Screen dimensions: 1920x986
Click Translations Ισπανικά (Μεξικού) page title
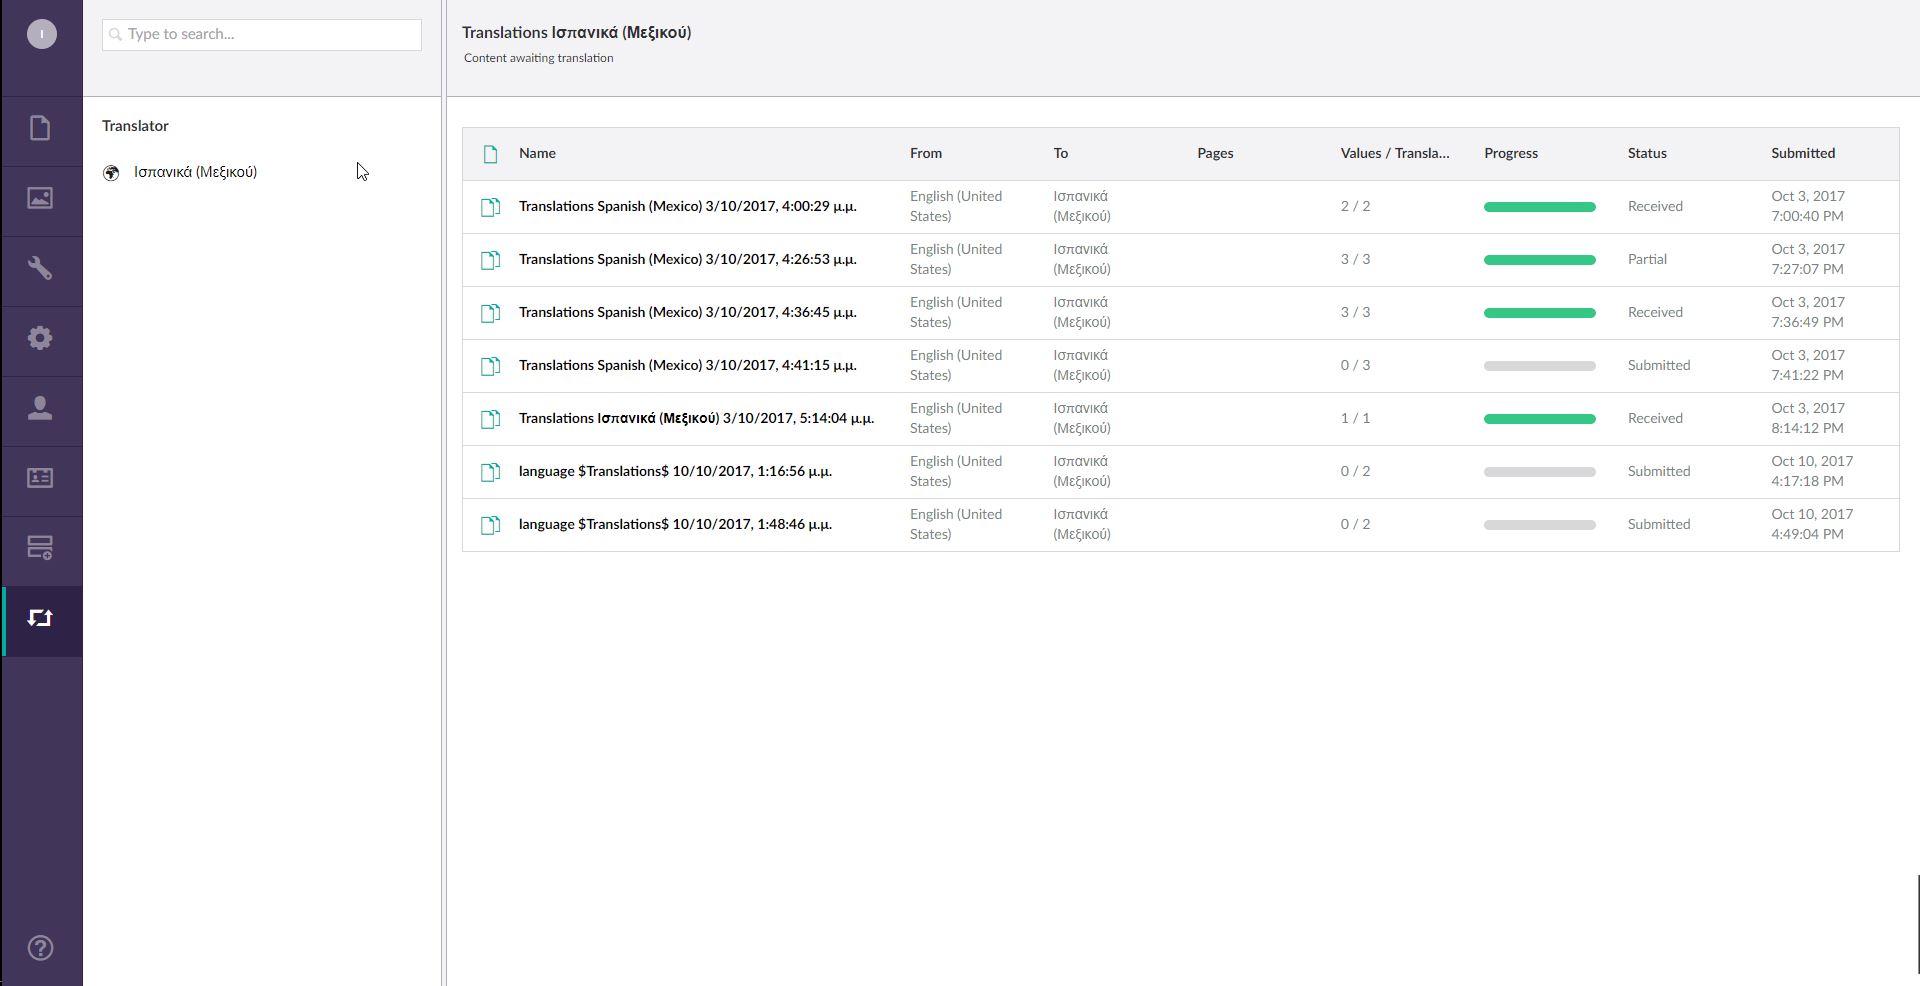[x=576, y=32]
